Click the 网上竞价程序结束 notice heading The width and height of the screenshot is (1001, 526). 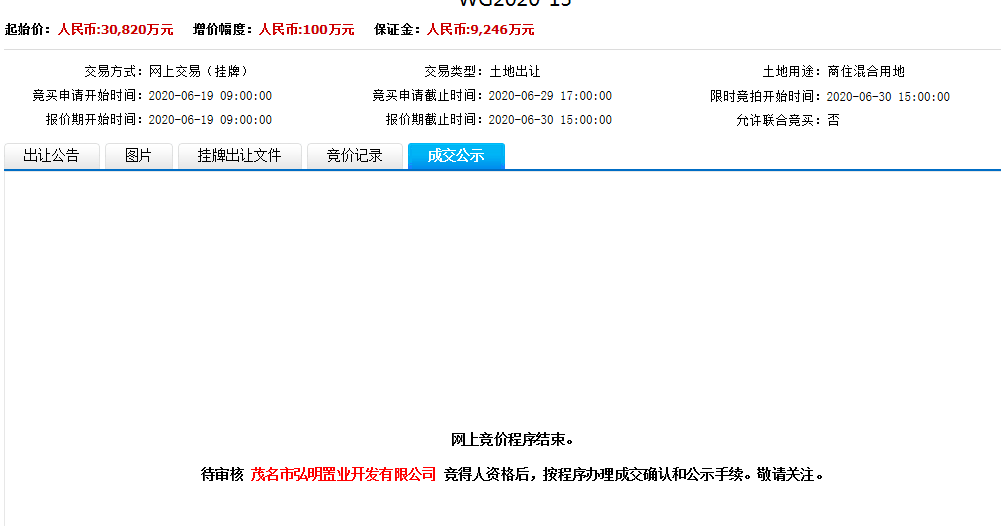(513, 440)
